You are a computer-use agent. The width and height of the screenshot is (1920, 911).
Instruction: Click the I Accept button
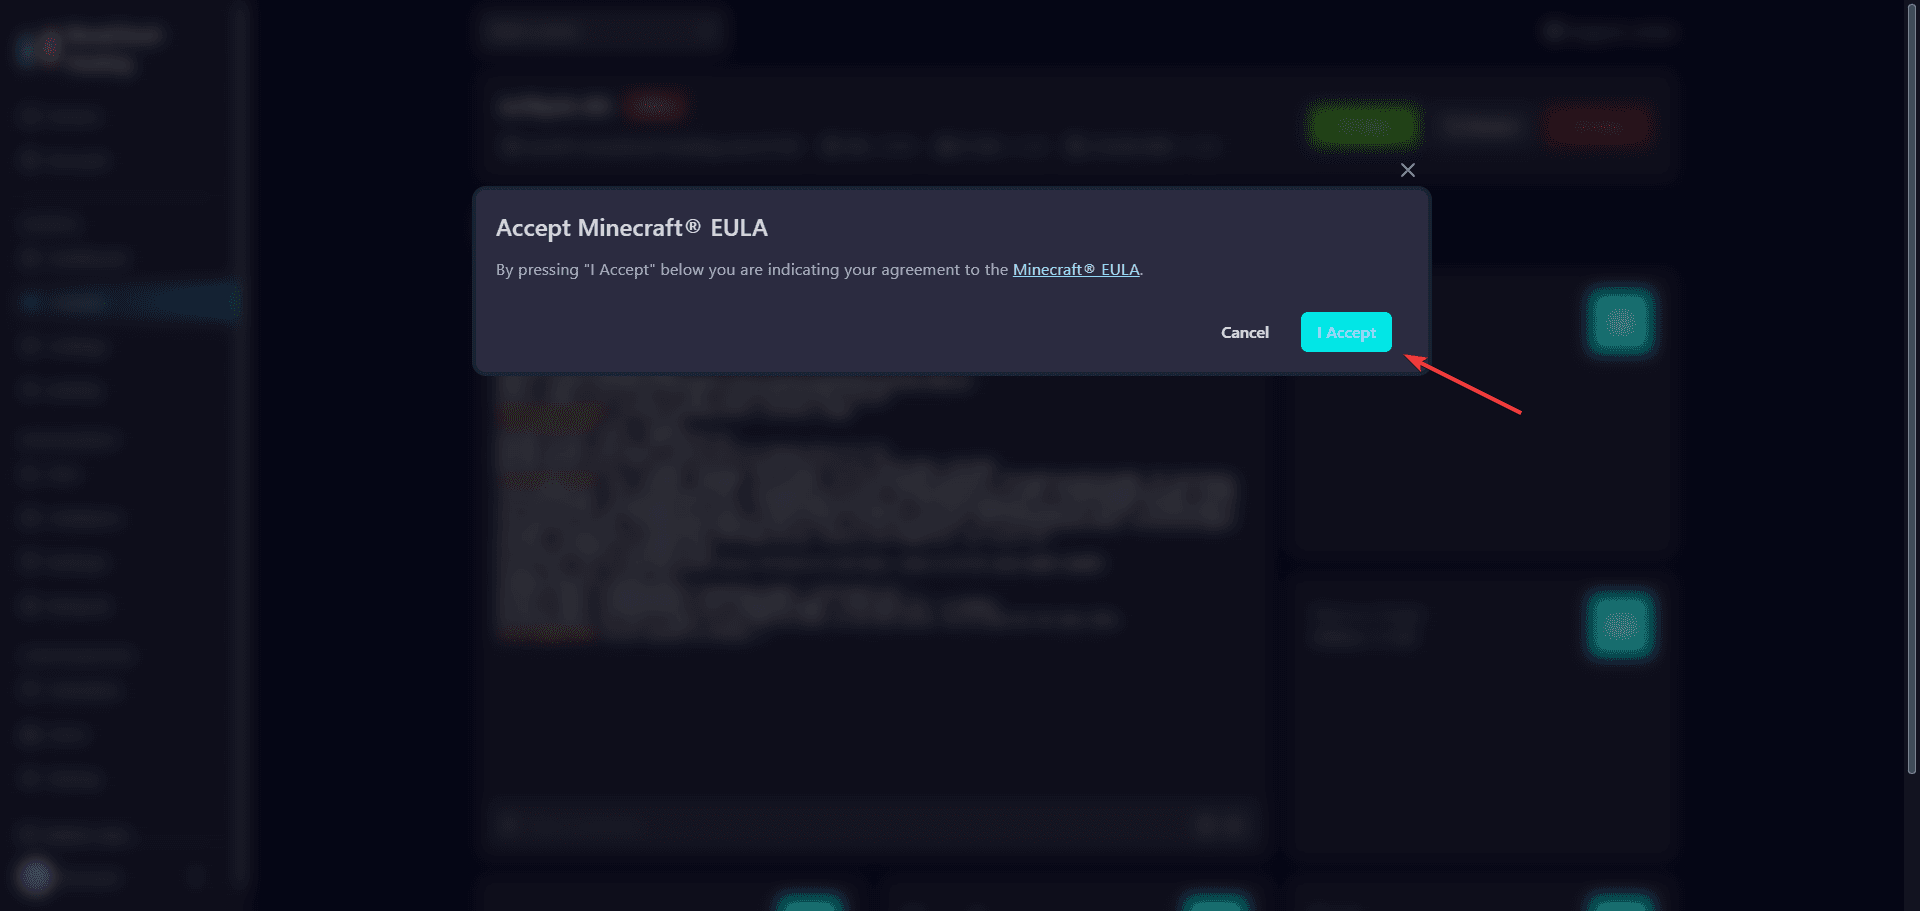(1346, 332)
